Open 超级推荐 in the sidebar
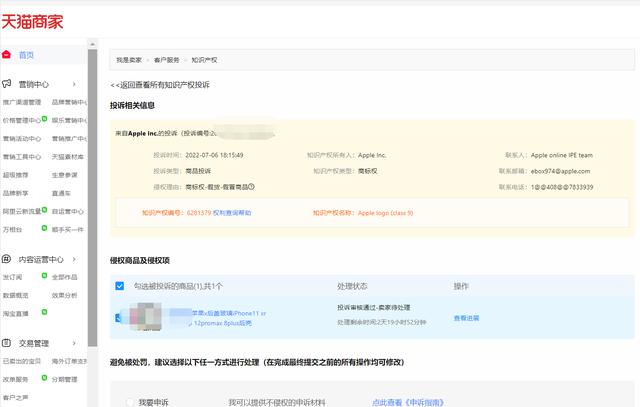This screenshot has height=407, width=640. 16,175
